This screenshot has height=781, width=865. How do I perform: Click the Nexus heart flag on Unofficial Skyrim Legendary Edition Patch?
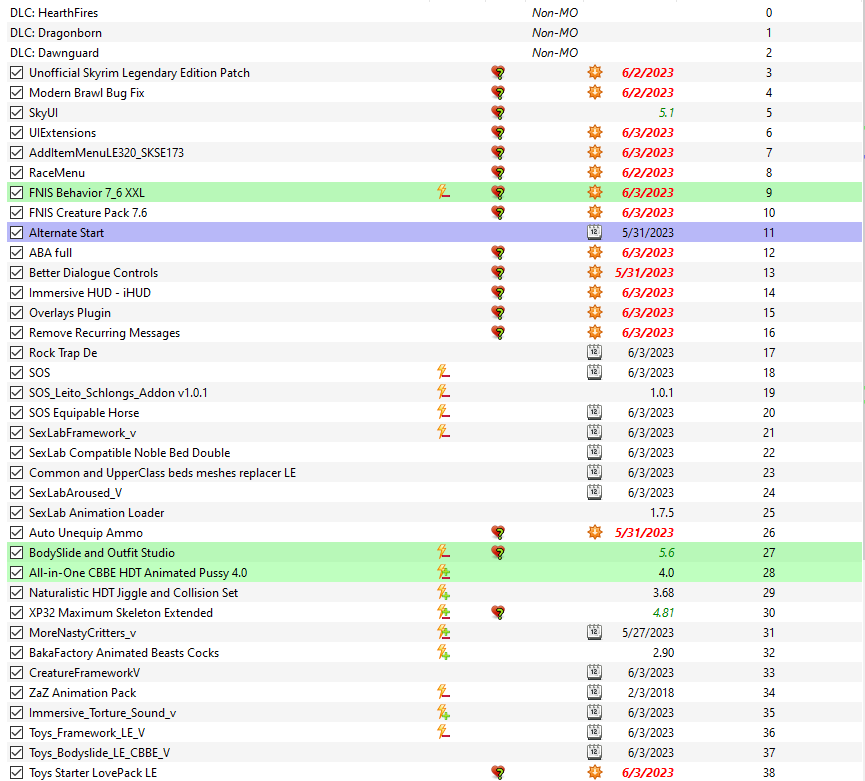coord(498,73)
